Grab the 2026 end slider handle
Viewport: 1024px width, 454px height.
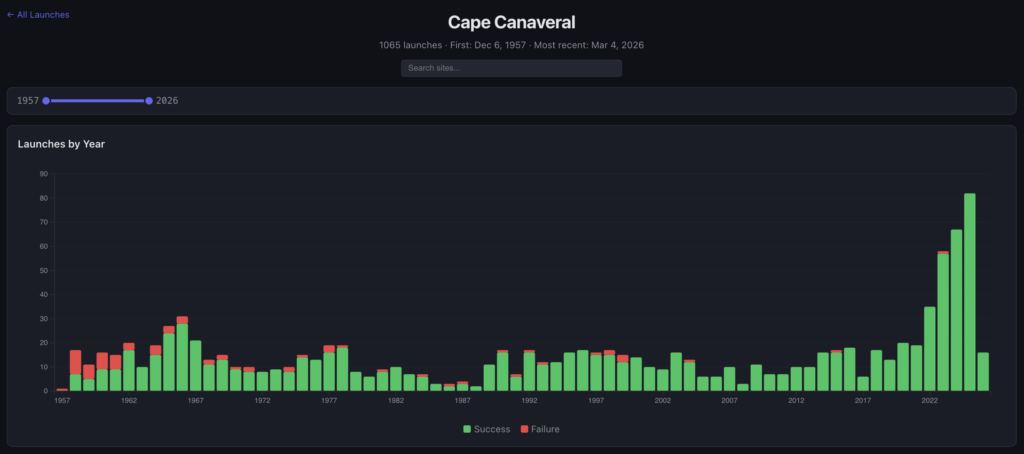149,101
